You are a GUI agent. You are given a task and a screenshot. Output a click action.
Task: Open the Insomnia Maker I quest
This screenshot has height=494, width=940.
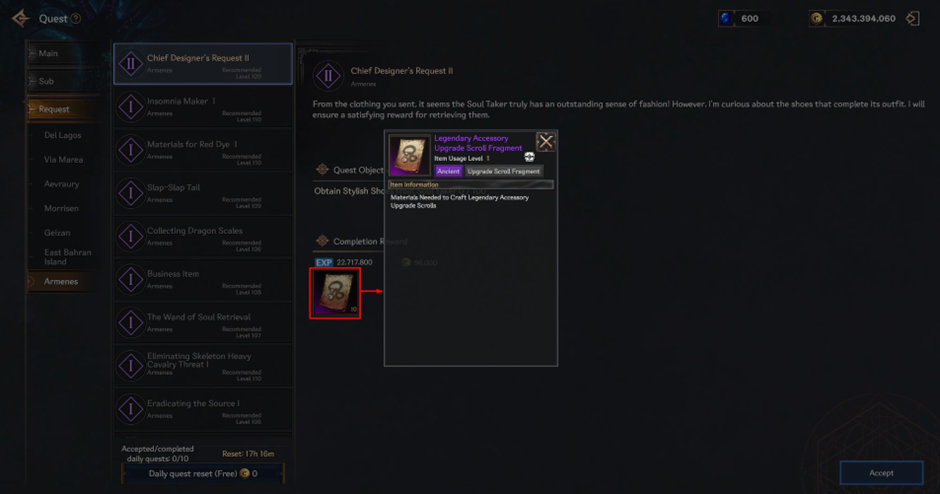coord(203,107)
